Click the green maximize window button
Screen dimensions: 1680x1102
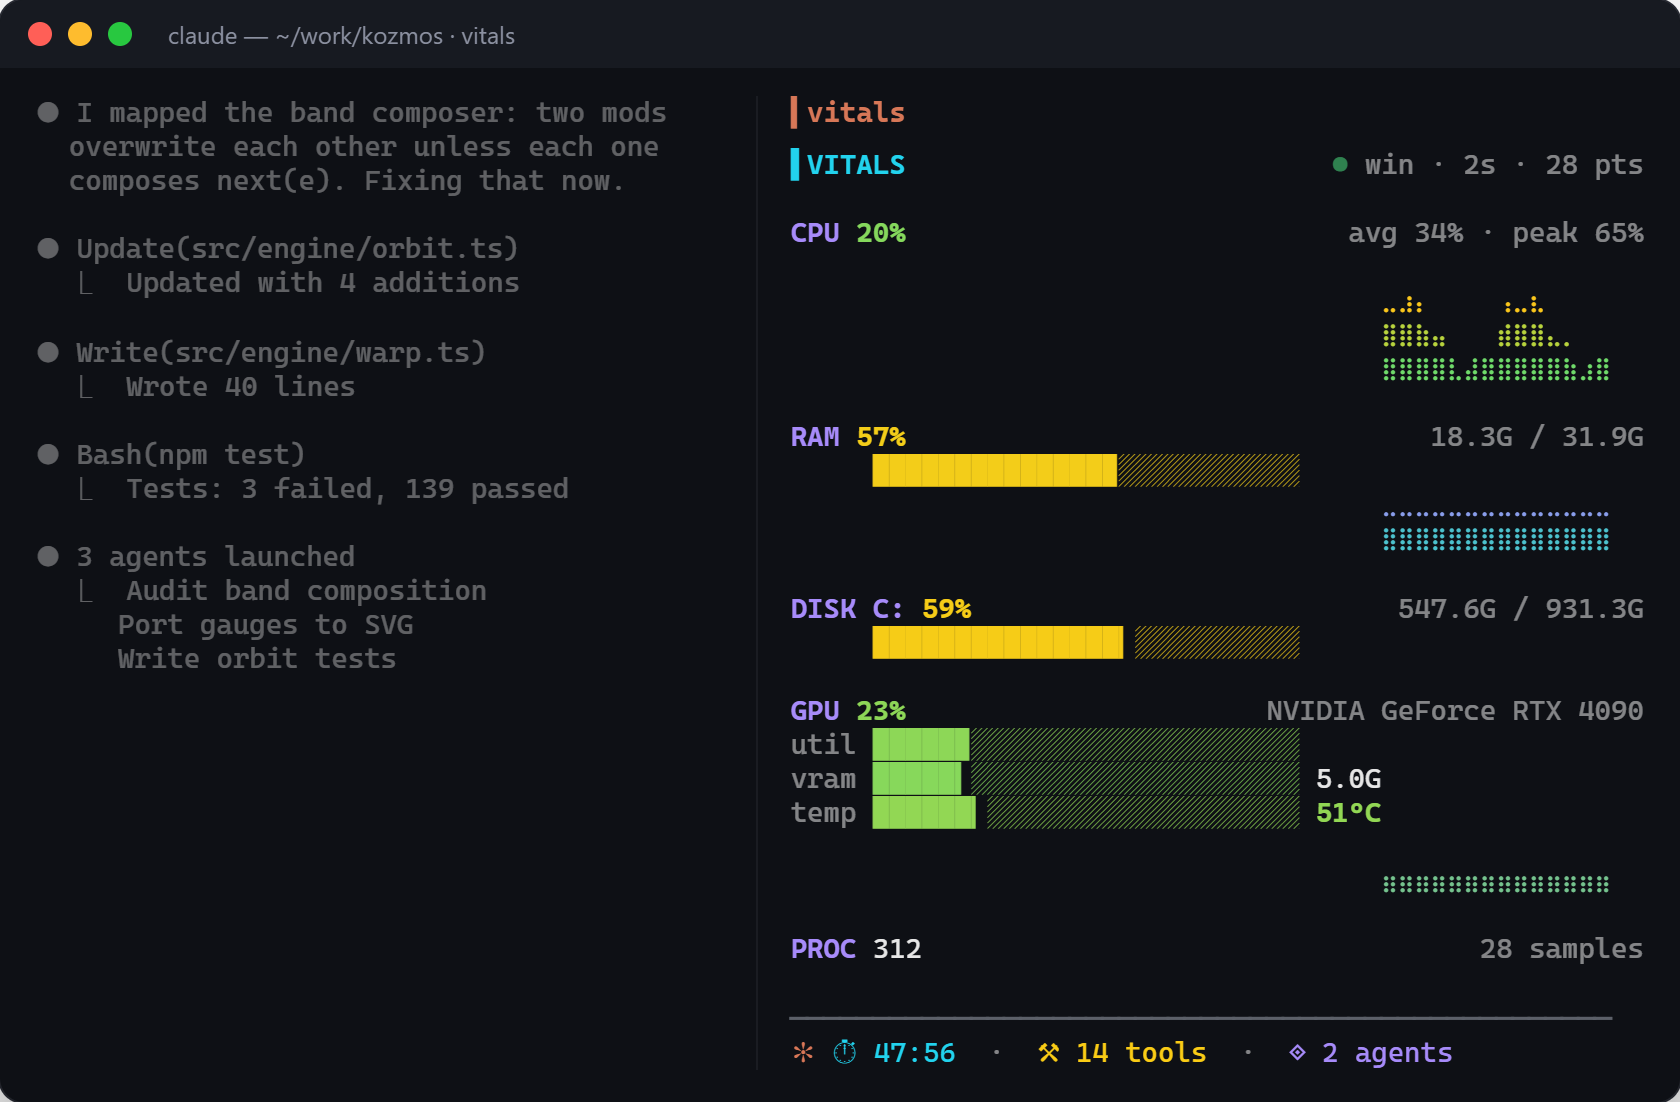pos(120,35)
